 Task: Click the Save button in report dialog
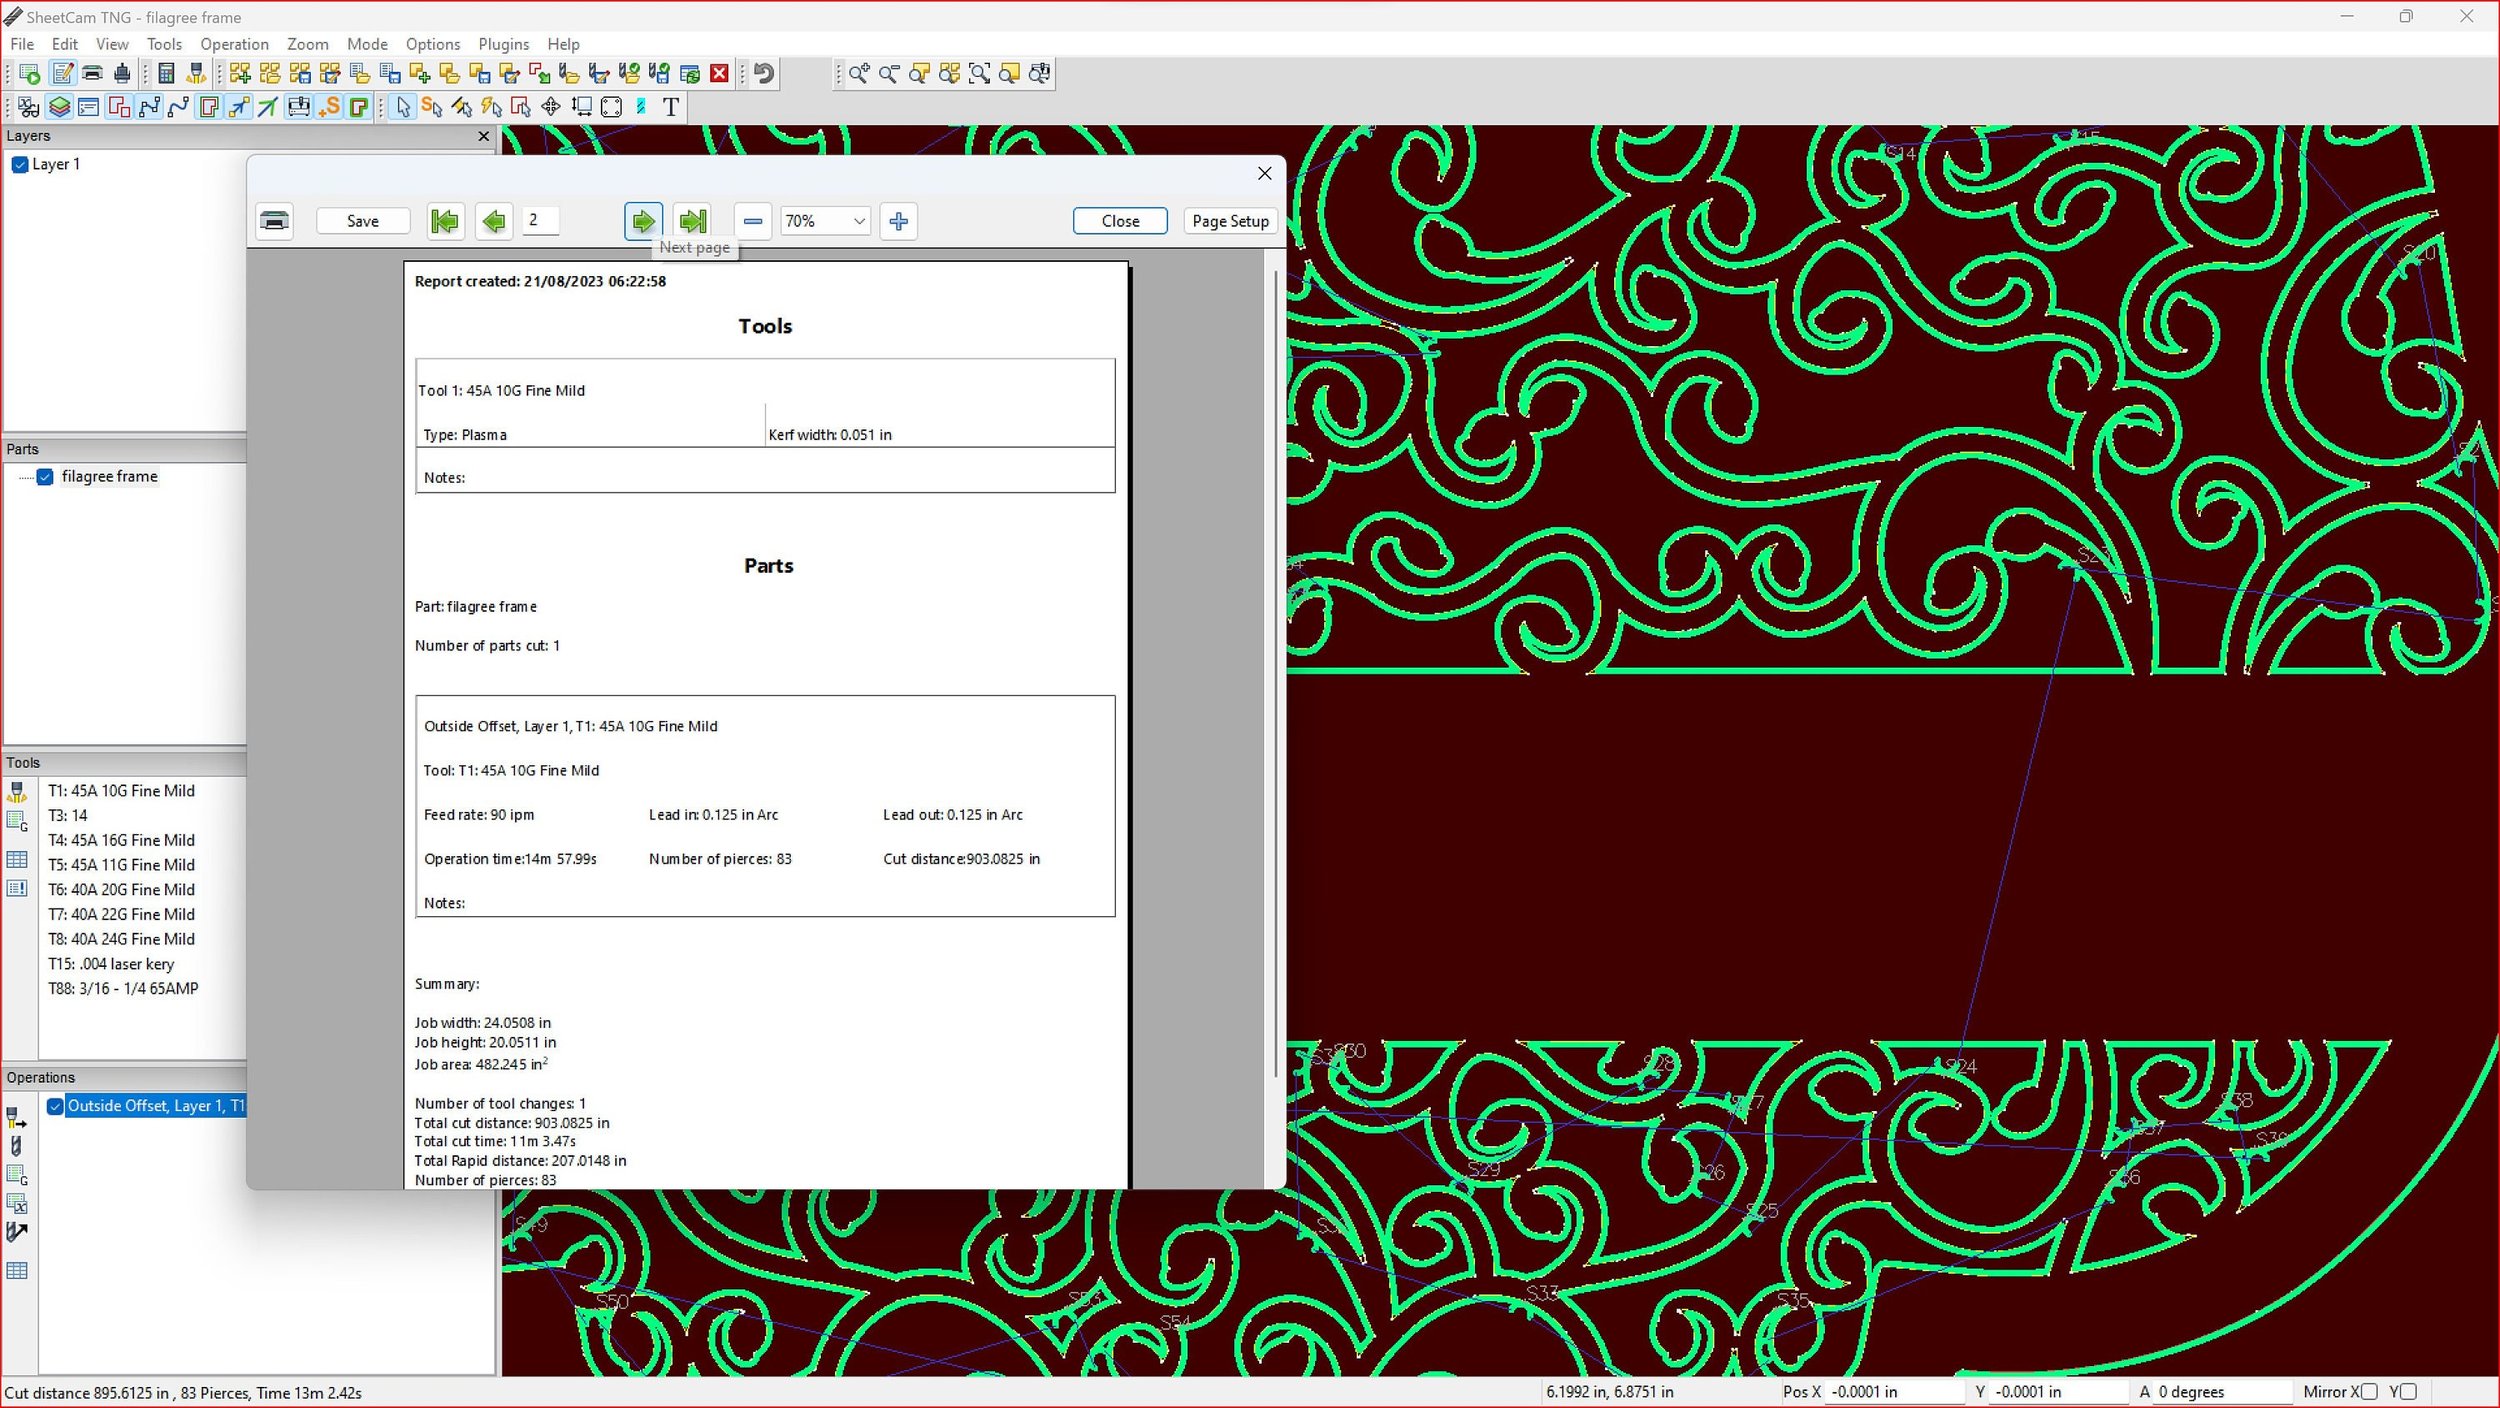(x=363, y=221)
